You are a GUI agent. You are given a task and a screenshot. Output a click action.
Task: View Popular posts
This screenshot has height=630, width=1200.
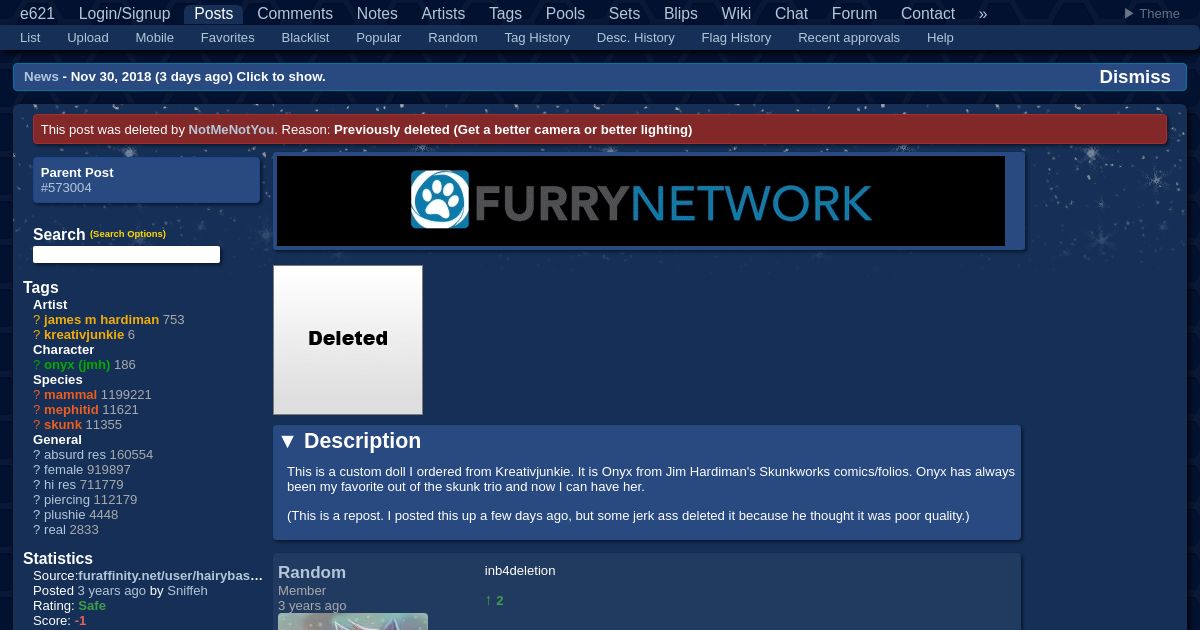tap(379, 38)
